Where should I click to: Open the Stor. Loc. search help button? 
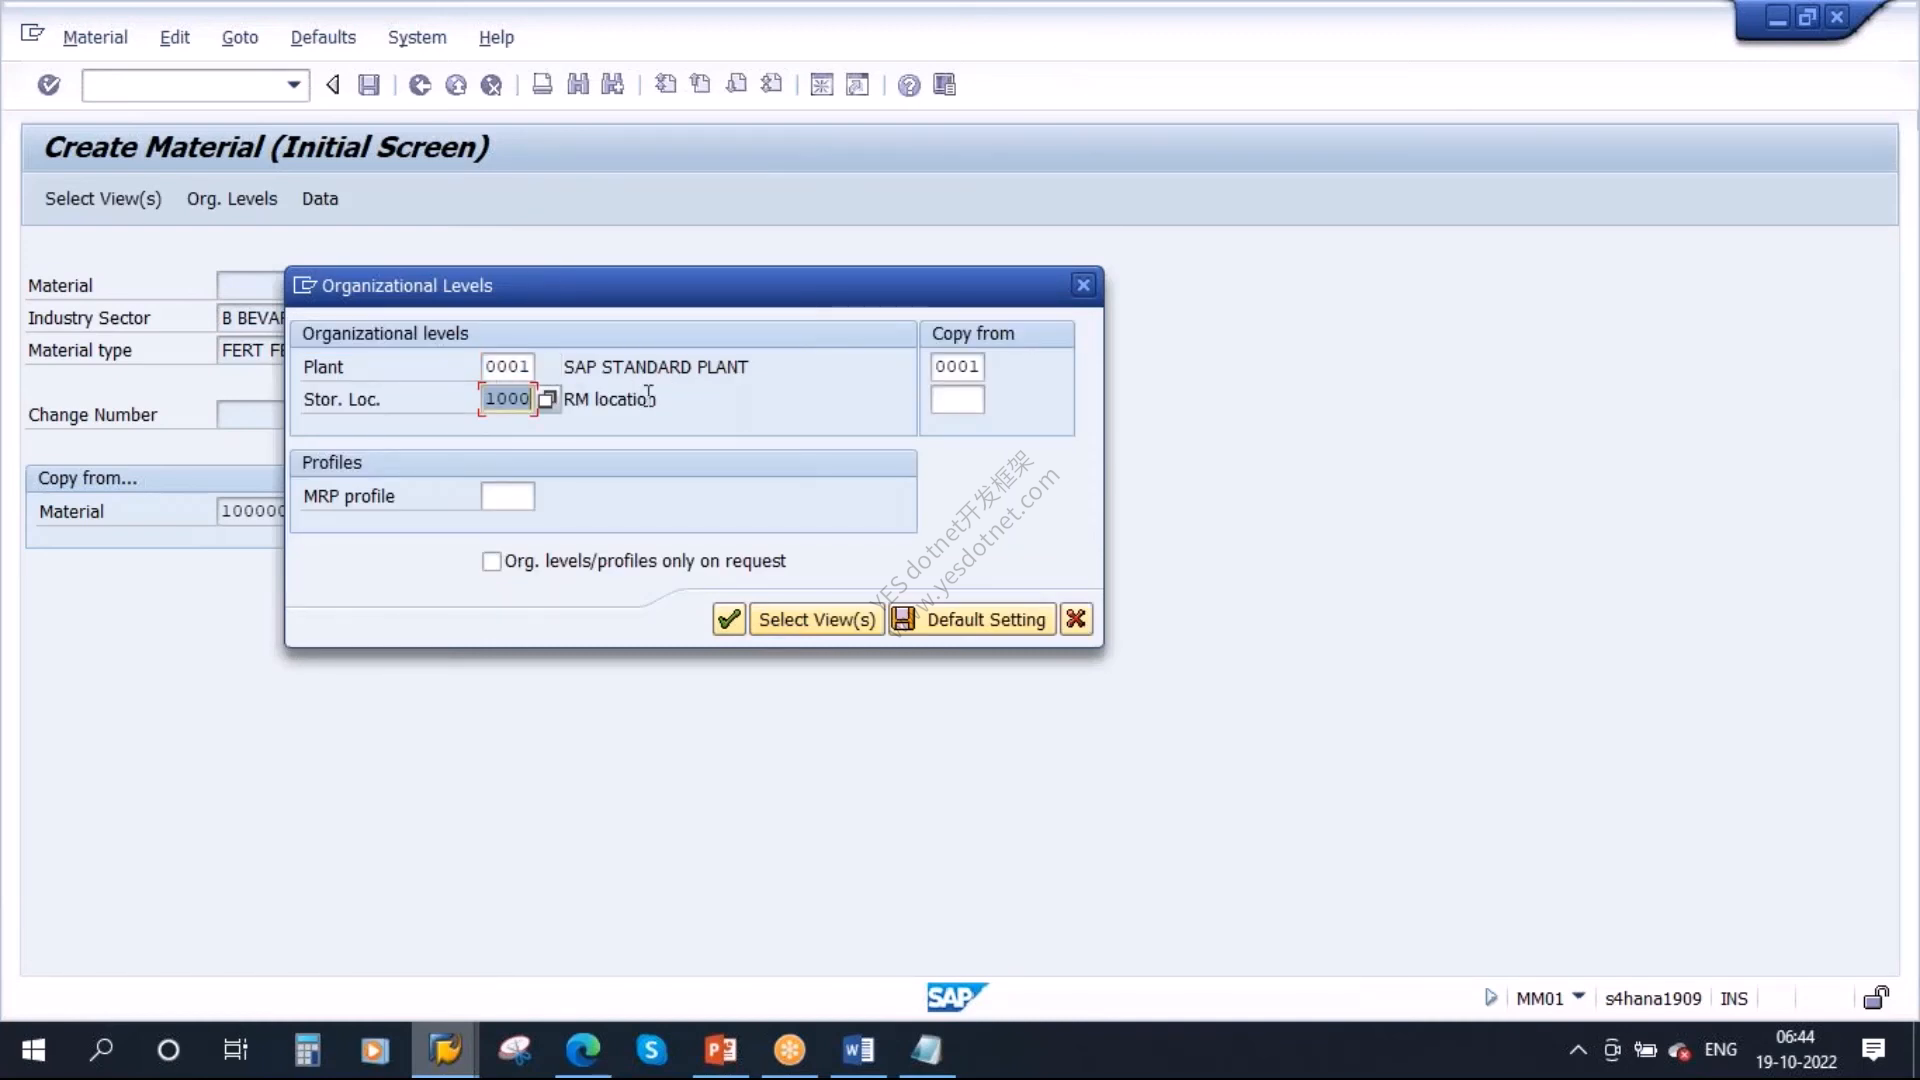(x=548, y=399)
